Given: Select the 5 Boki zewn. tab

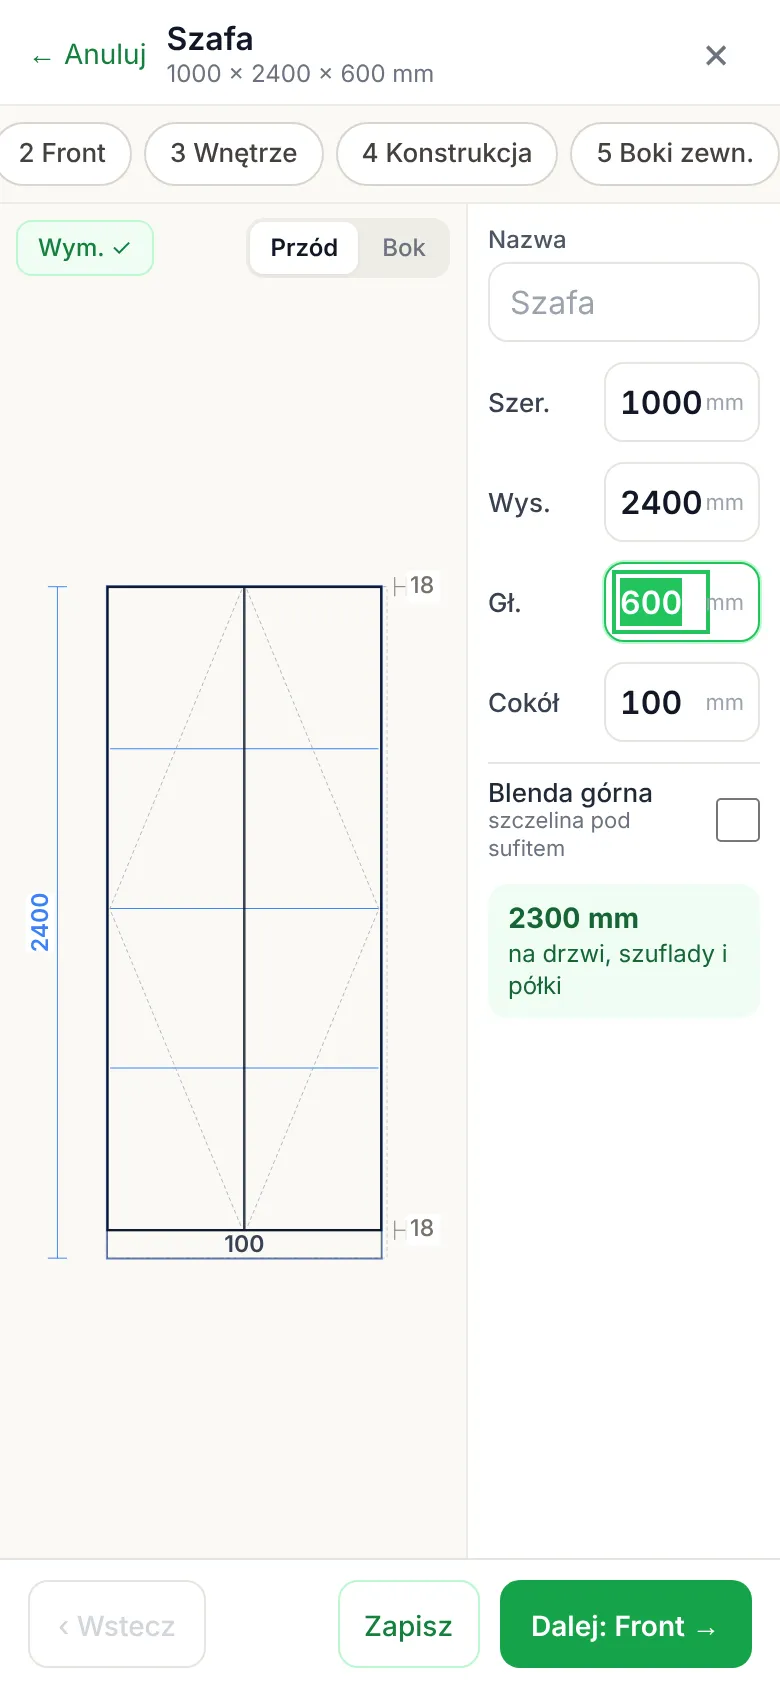Looking at the screenshot, I should click(x=675, y=154).
